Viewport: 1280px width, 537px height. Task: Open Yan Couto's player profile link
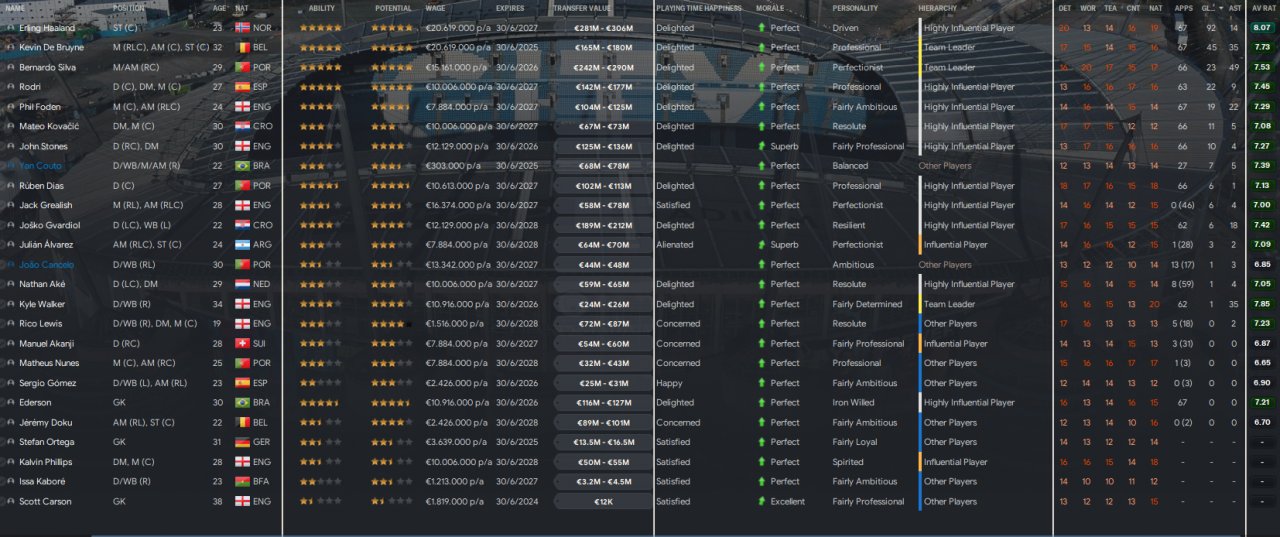41,166
